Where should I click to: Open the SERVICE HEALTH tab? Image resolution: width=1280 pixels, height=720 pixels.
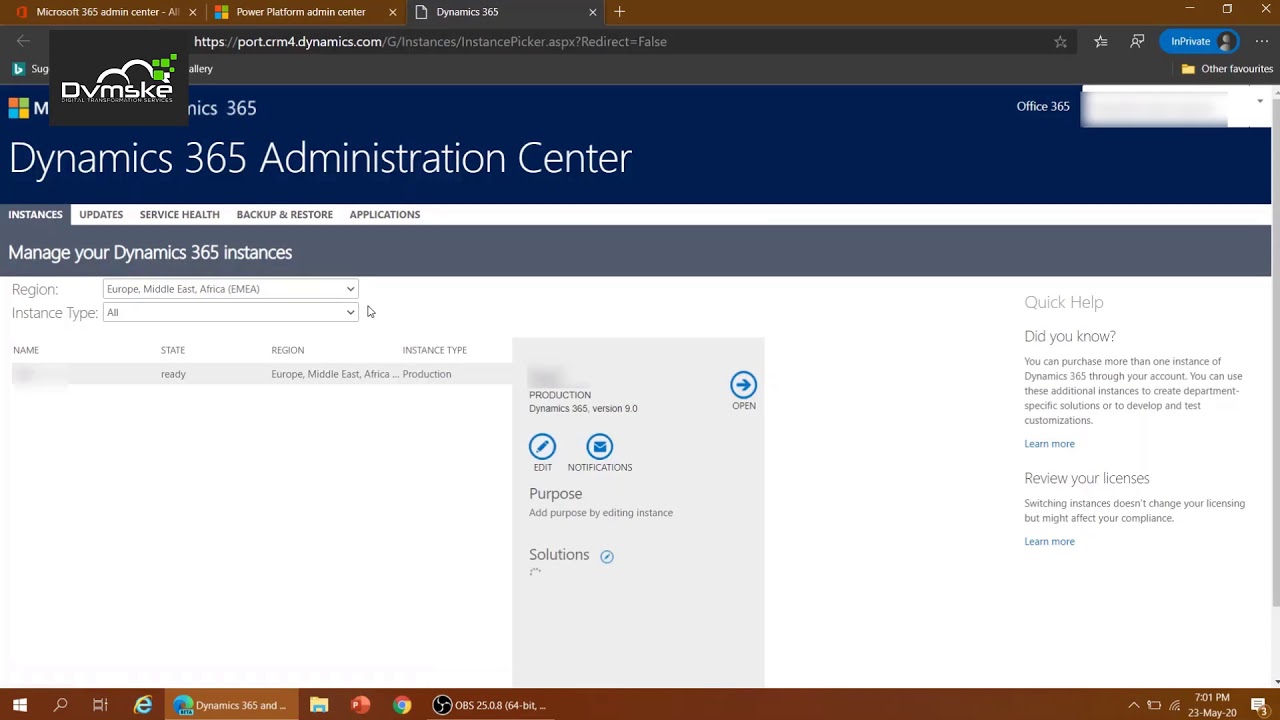[180, 215]
